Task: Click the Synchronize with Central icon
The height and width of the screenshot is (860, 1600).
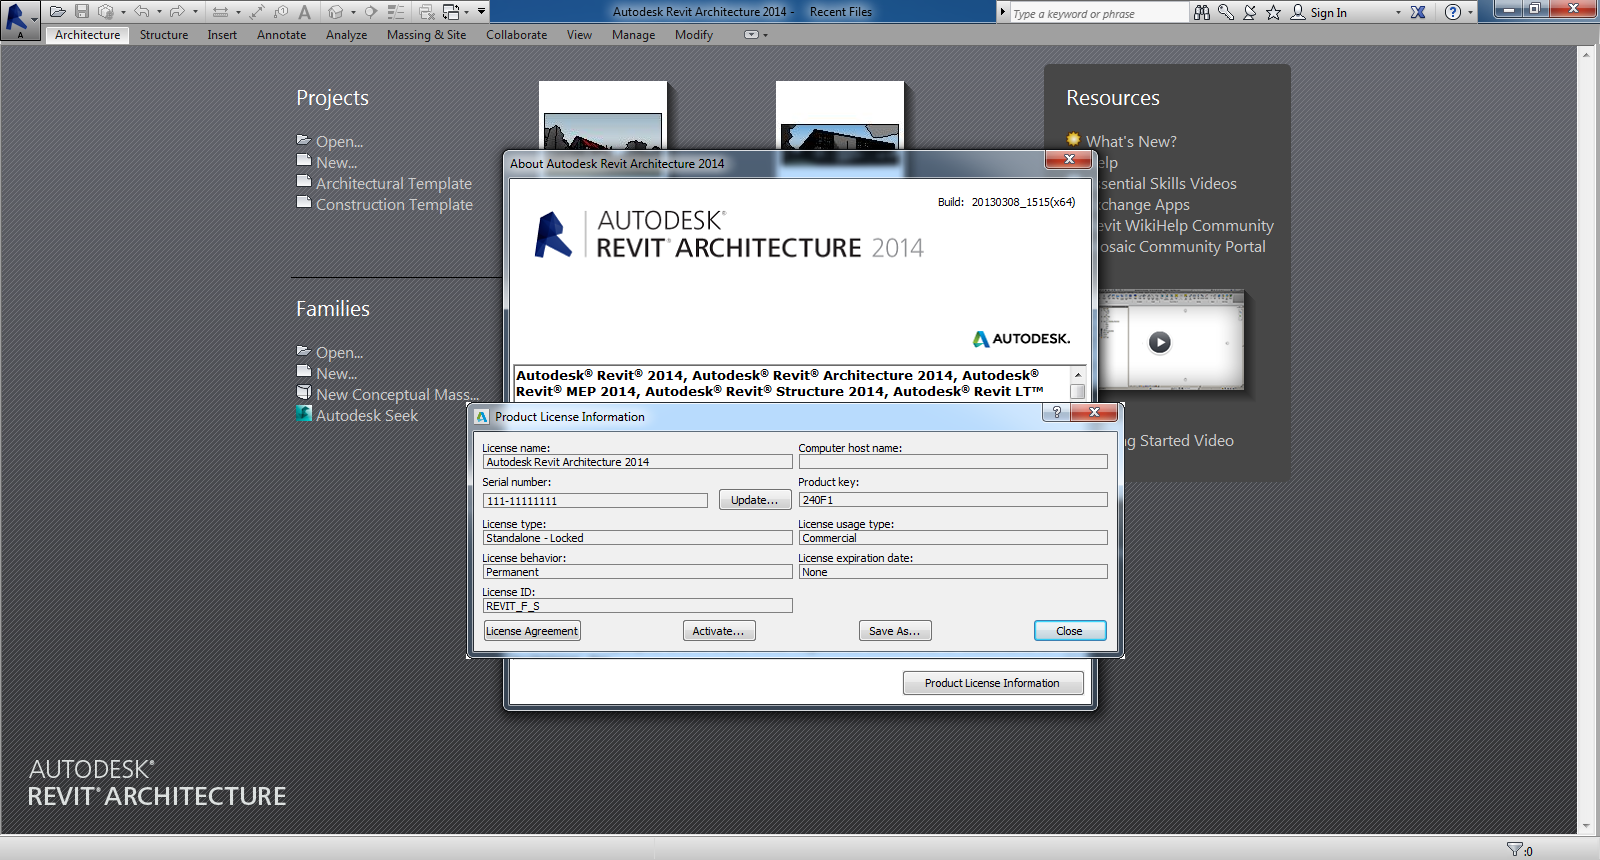Action: (106, 12)
